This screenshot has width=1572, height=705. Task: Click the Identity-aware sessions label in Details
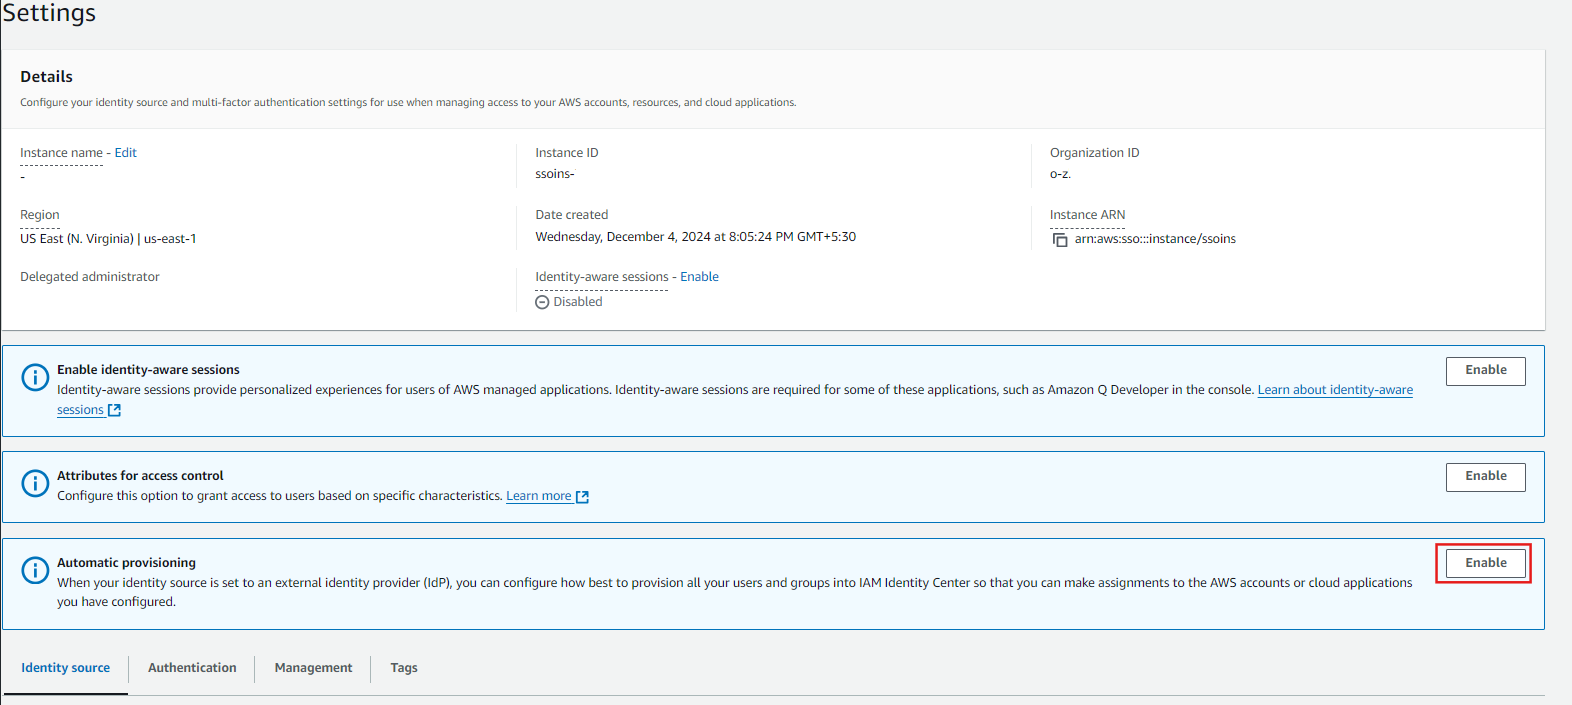pos(602,277)
